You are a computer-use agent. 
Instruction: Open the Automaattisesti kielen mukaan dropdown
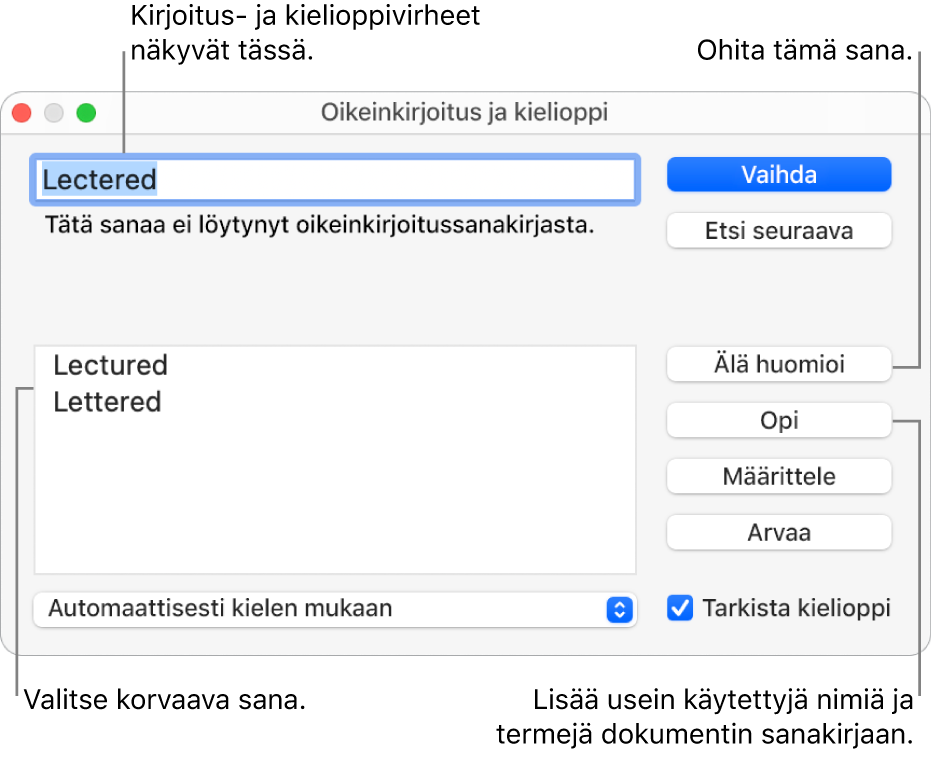320,608
